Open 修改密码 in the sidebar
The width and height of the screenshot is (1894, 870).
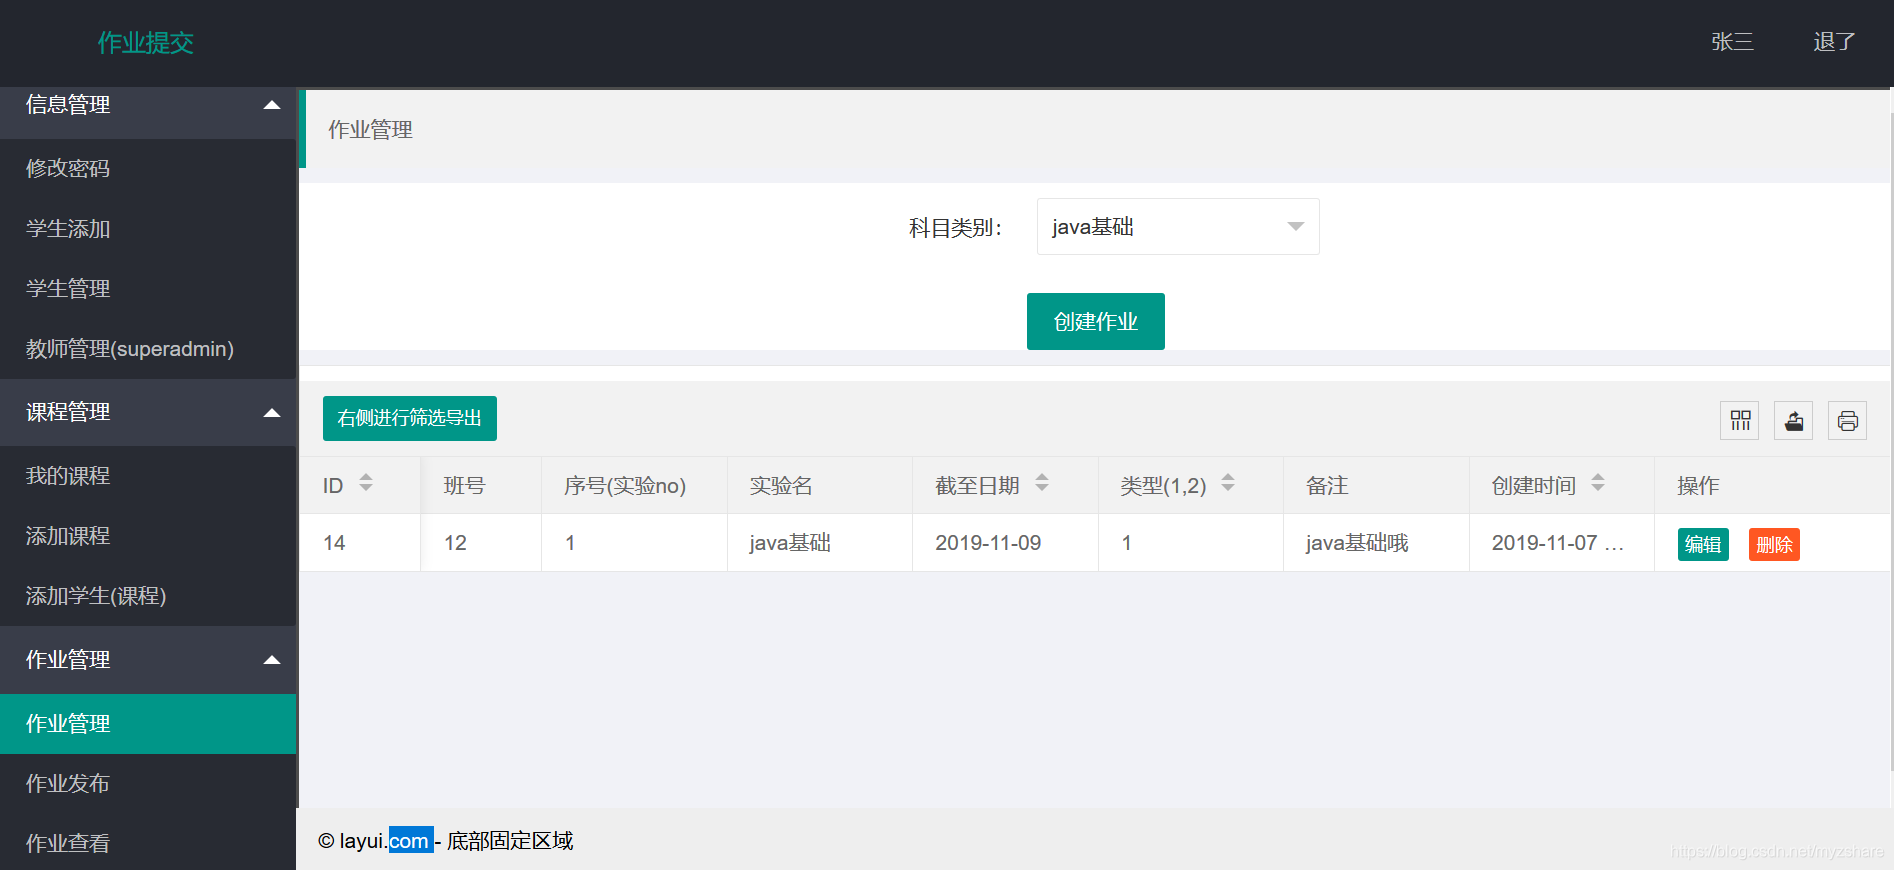tap(148, 168)
